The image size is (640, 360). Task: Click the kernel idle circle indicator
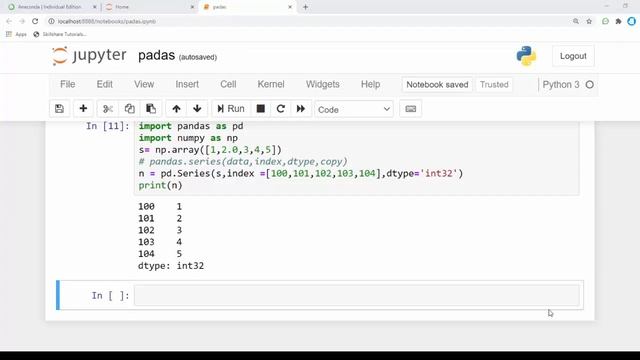(589, 84)
